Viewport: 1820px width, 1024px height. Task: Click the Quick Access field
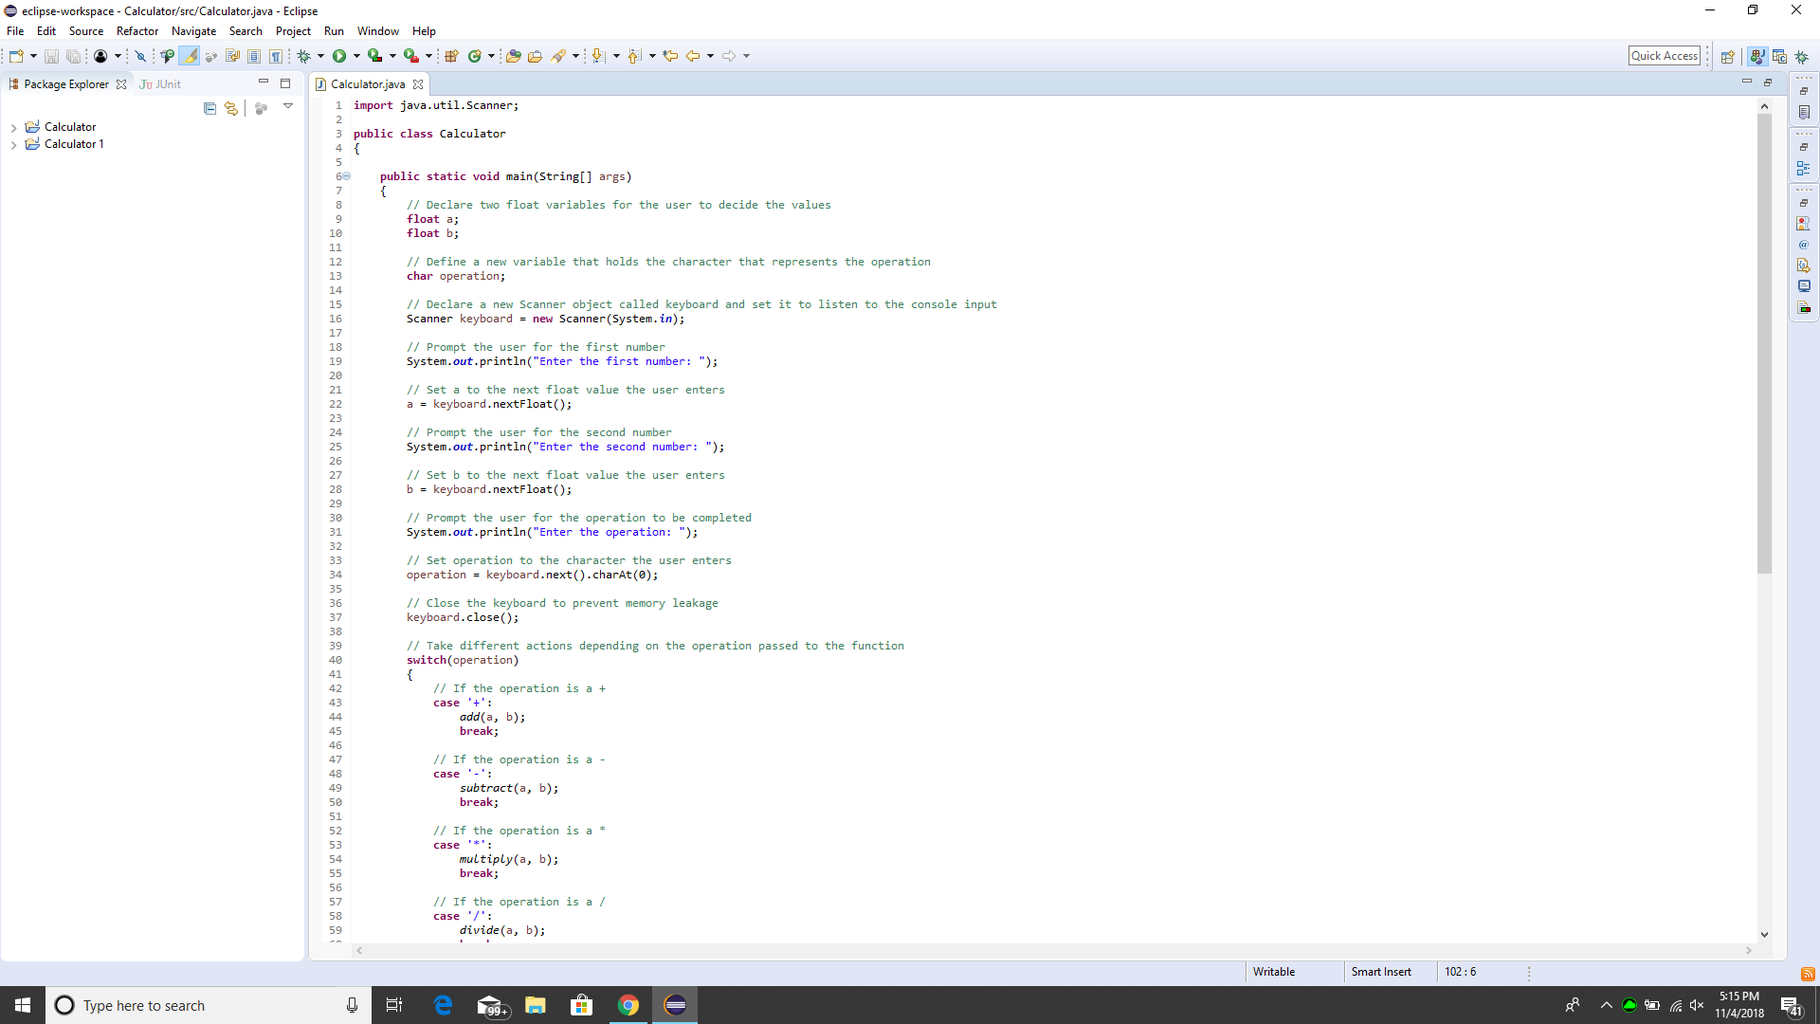(1664, 55)
